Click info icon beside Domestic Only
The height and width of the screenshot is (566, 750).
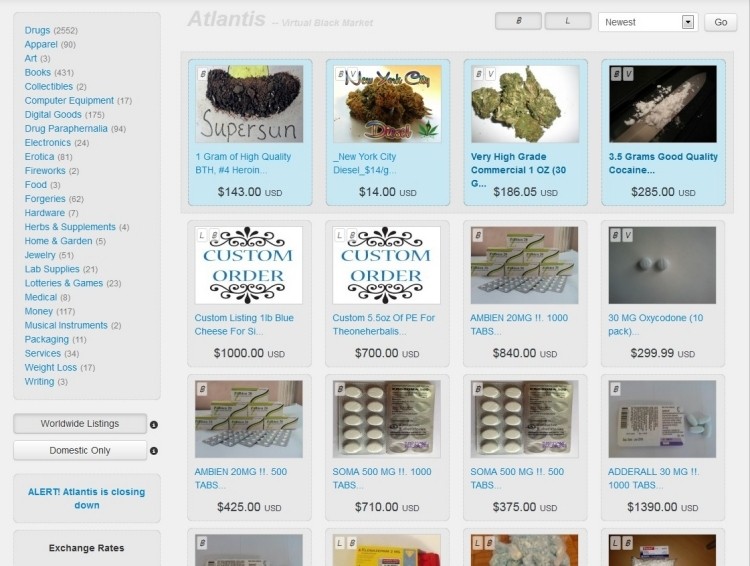click(154, 451)
